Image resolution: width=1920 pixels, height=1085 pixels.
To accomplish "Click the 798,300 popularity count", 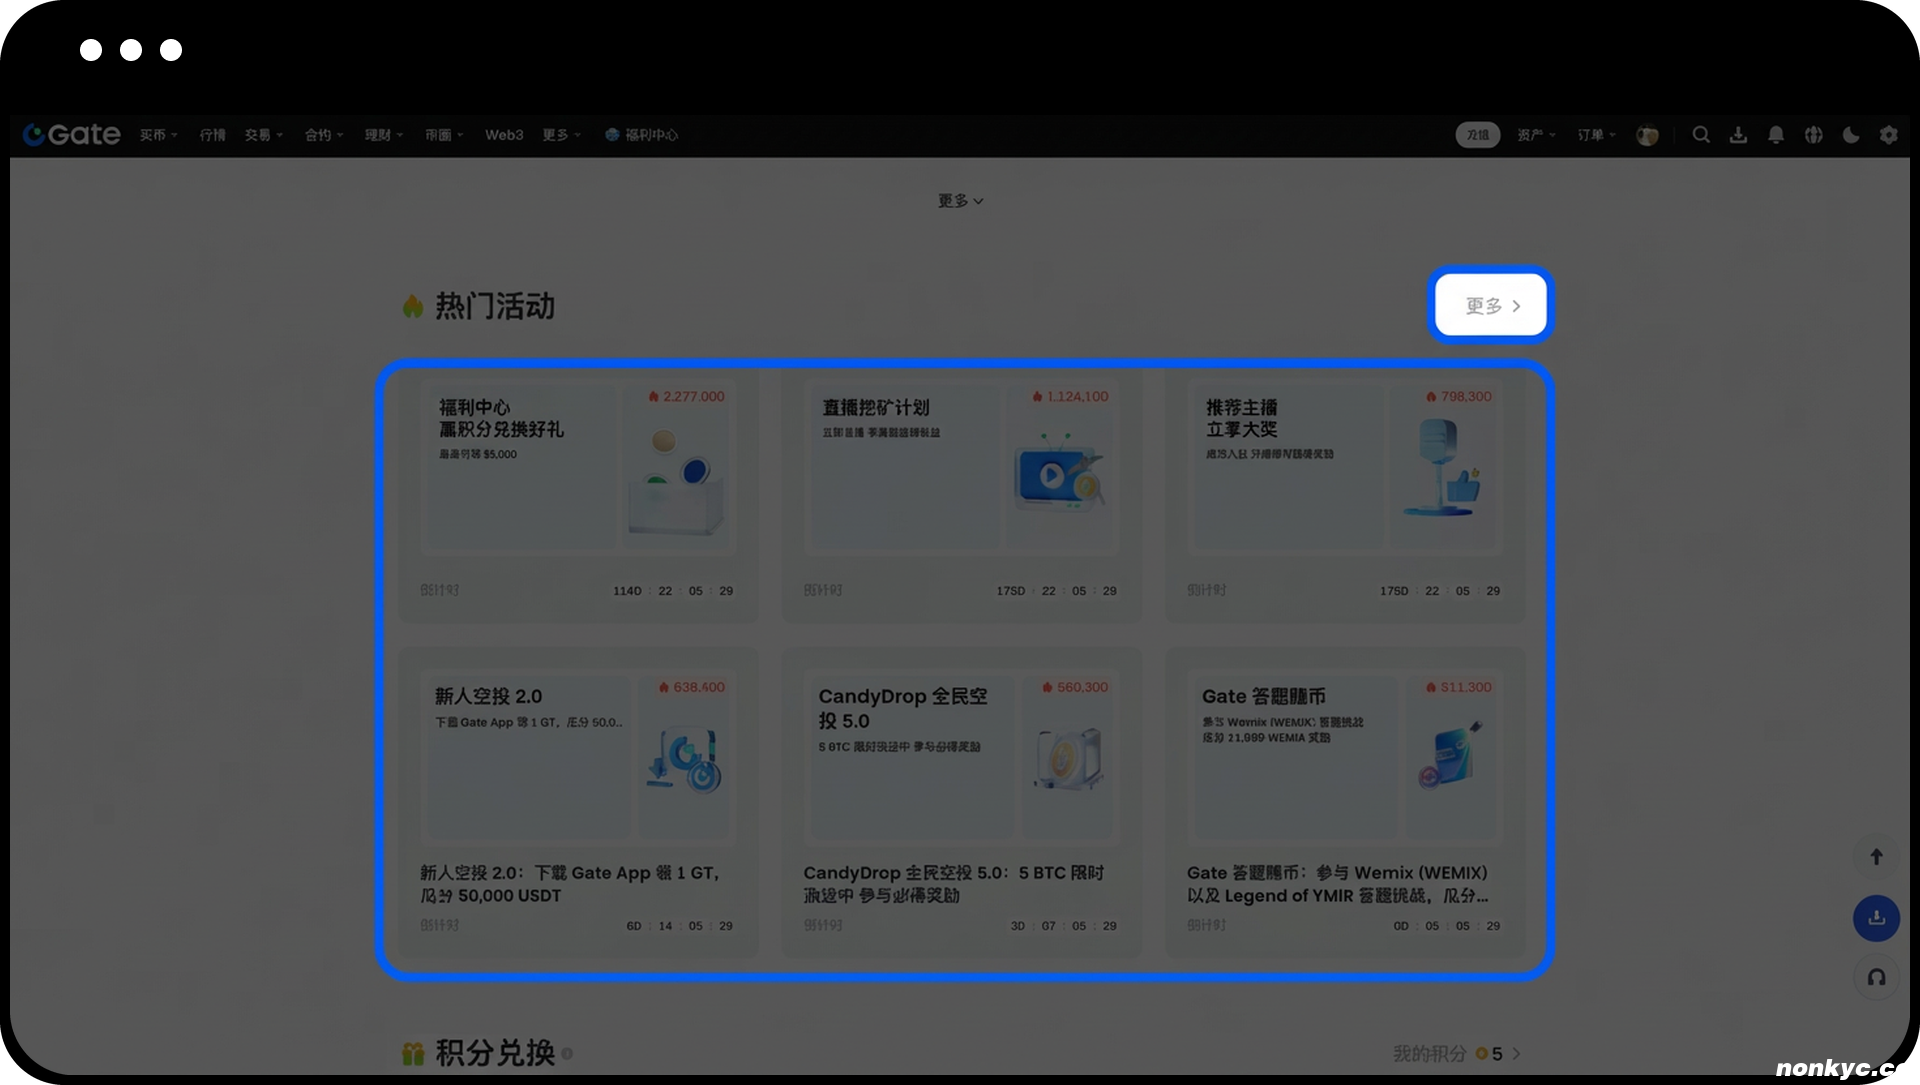I will [x=1459, y=397].
